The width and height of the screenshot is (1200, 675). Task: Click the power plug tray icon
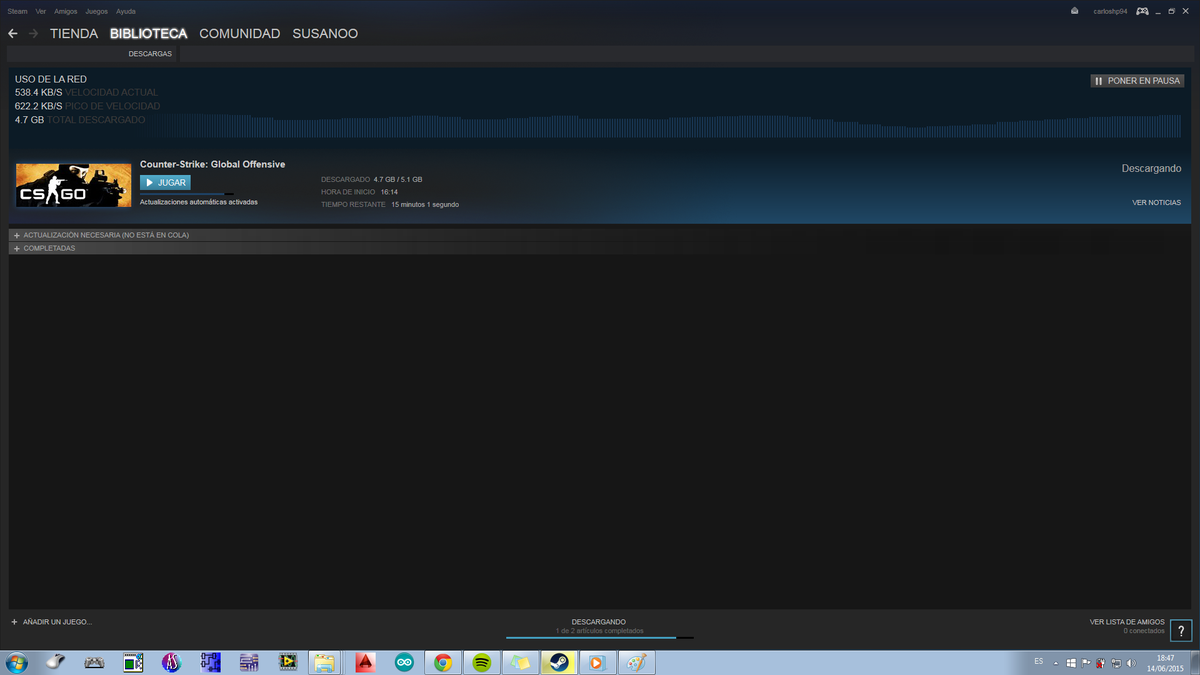pyautogui.click(x=1100, y=662)
